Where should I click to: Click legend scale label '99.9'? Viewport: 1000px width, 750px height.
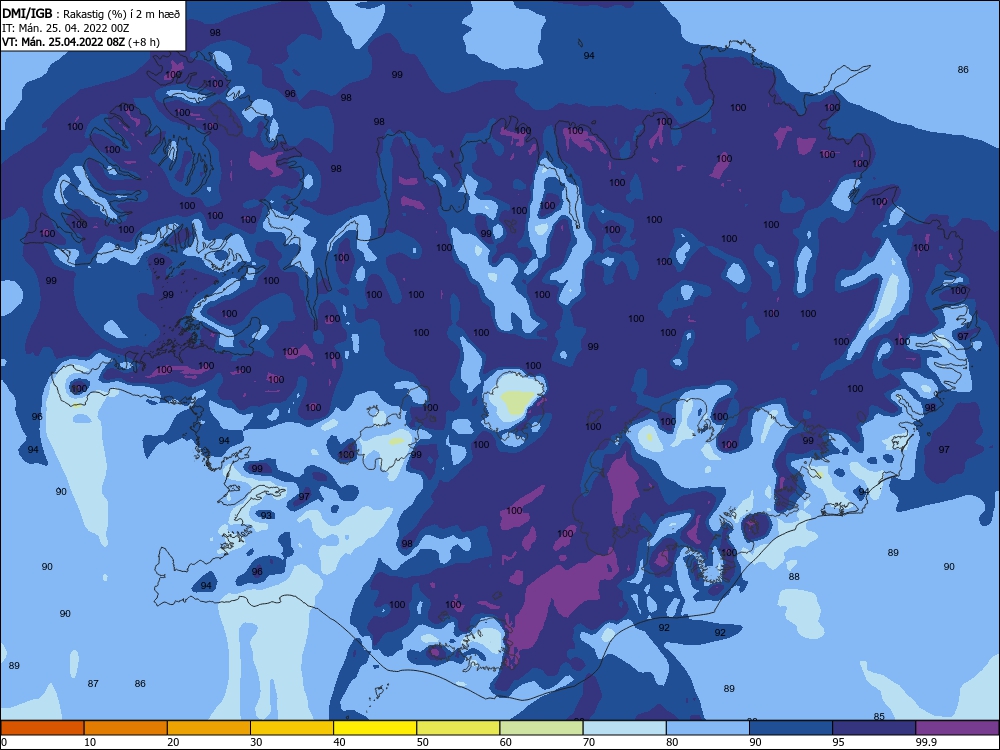click(926, 742)
